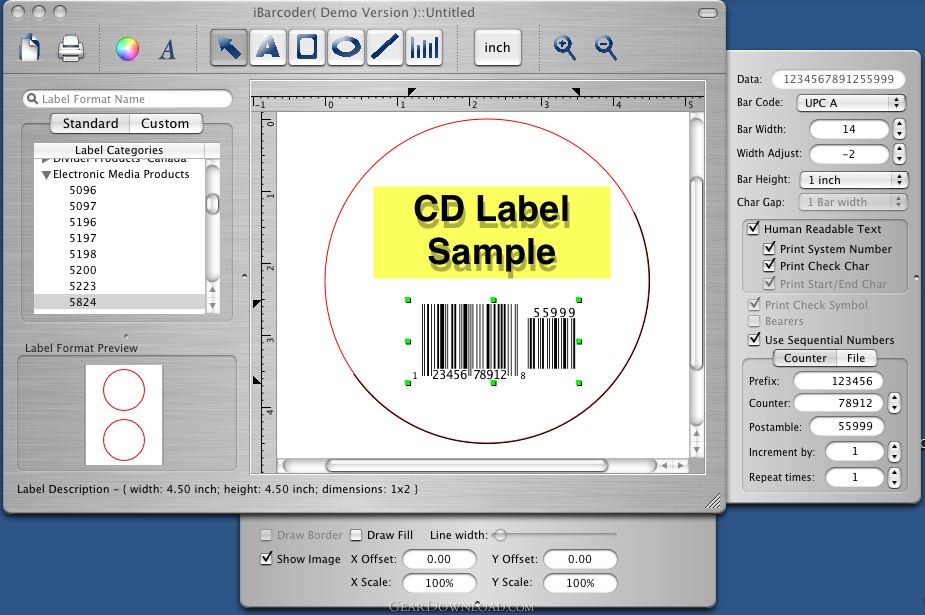Select label format 5200
Image resolution: width=925 pixels, height=615 pixels.
(83, 269)
